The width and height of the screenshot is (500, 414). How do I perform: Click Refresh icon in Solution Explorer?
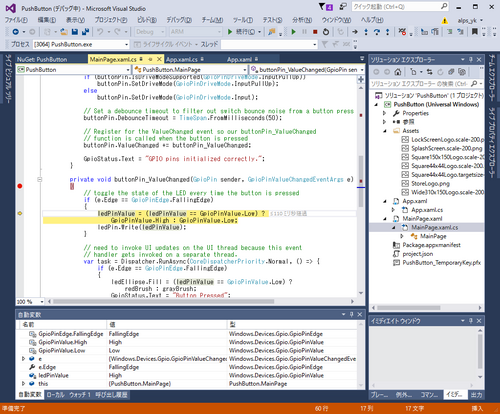click(x=440, y=72)
